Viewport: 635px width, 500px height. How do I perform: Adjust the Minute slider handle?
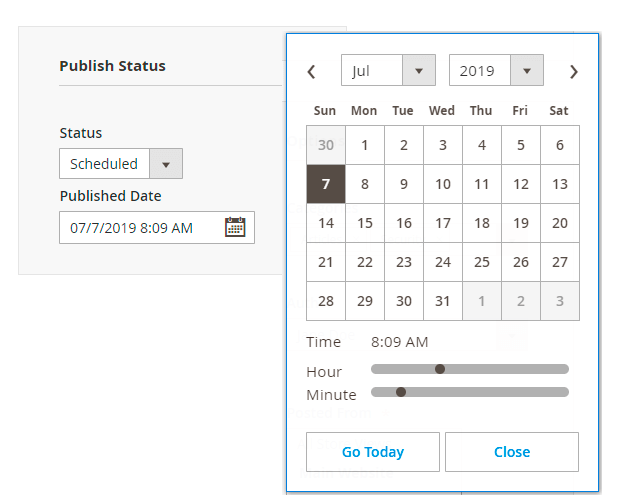tap(401, 392)
